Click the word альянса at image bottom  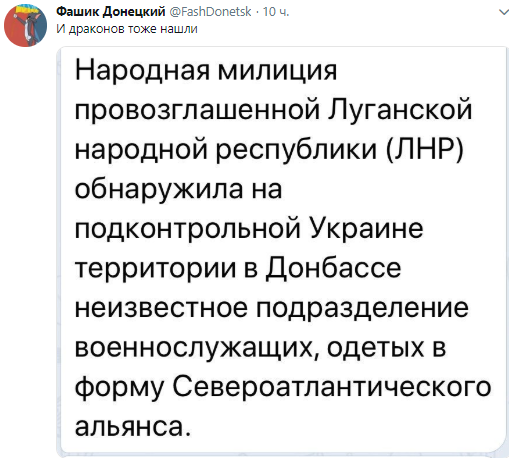133,427
